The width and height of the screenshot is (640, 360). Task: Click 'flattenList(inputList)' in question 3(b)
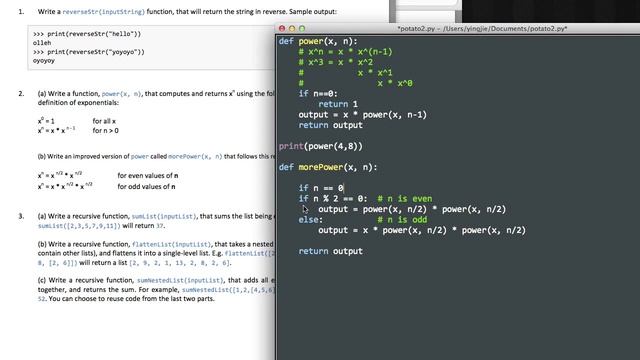171,244
